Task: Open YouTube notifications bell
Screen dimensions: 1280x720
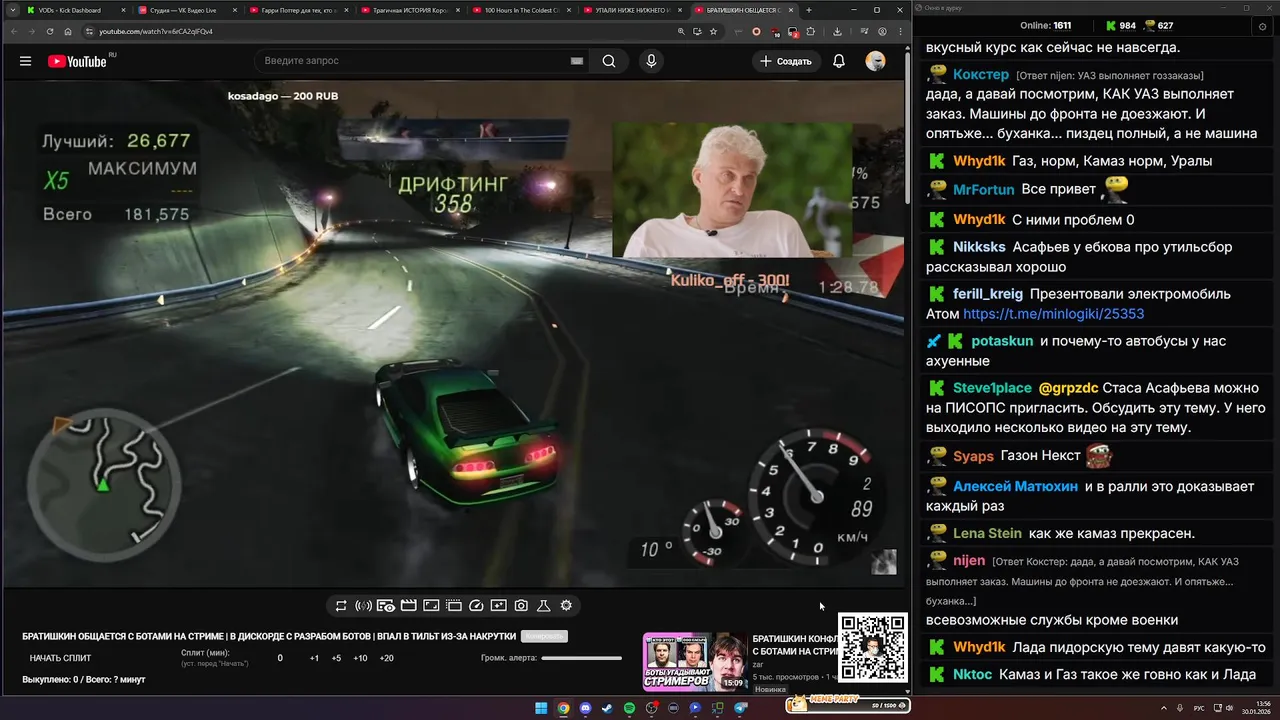Action: click(839, 61)
